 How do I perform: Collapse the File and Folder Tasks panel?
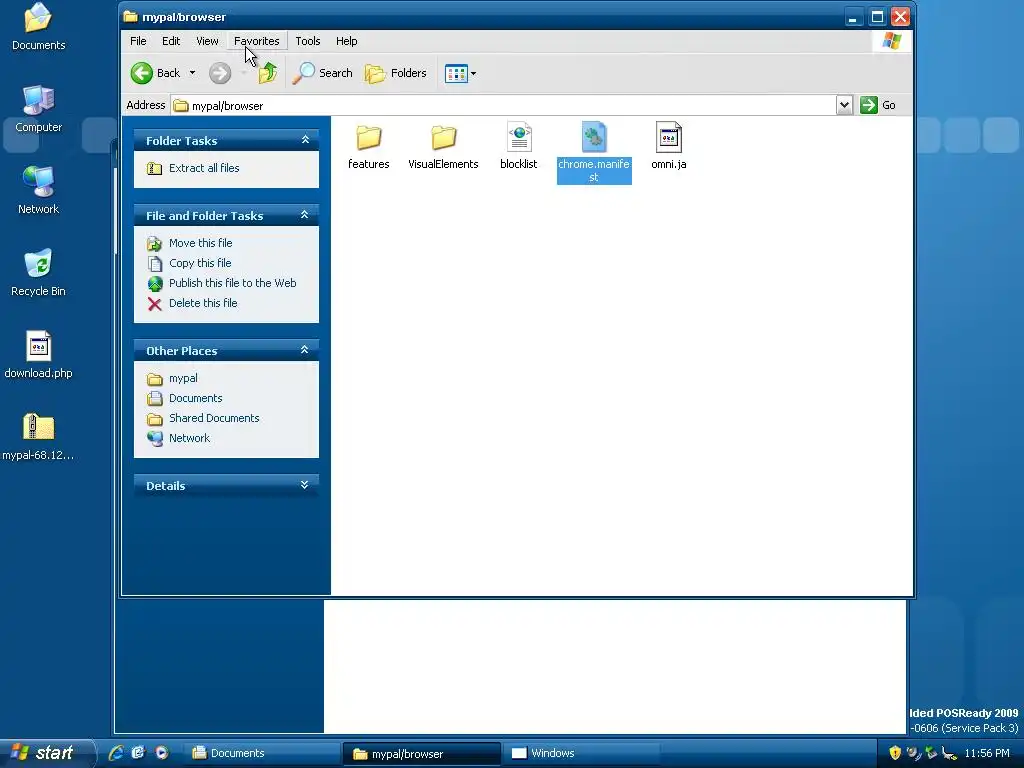(304, 215)
